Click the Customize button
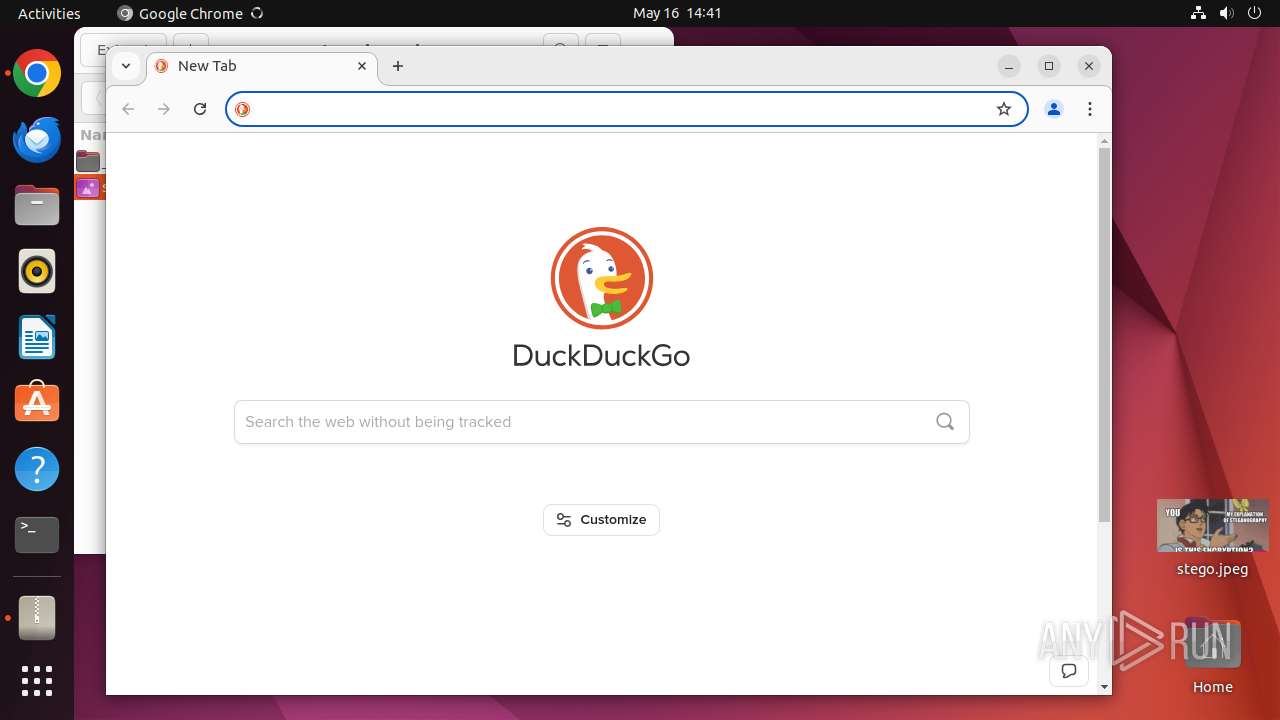This screenshot has height=720, width=1280. pyautogui.click(x=602, y=520)
